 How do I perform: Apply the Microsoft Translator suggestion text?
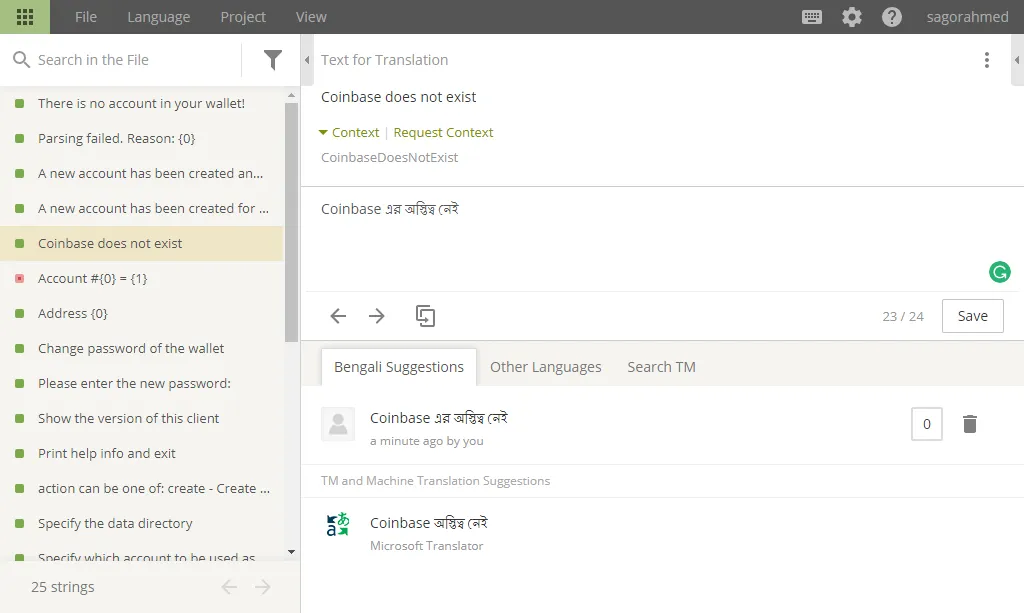428,523
